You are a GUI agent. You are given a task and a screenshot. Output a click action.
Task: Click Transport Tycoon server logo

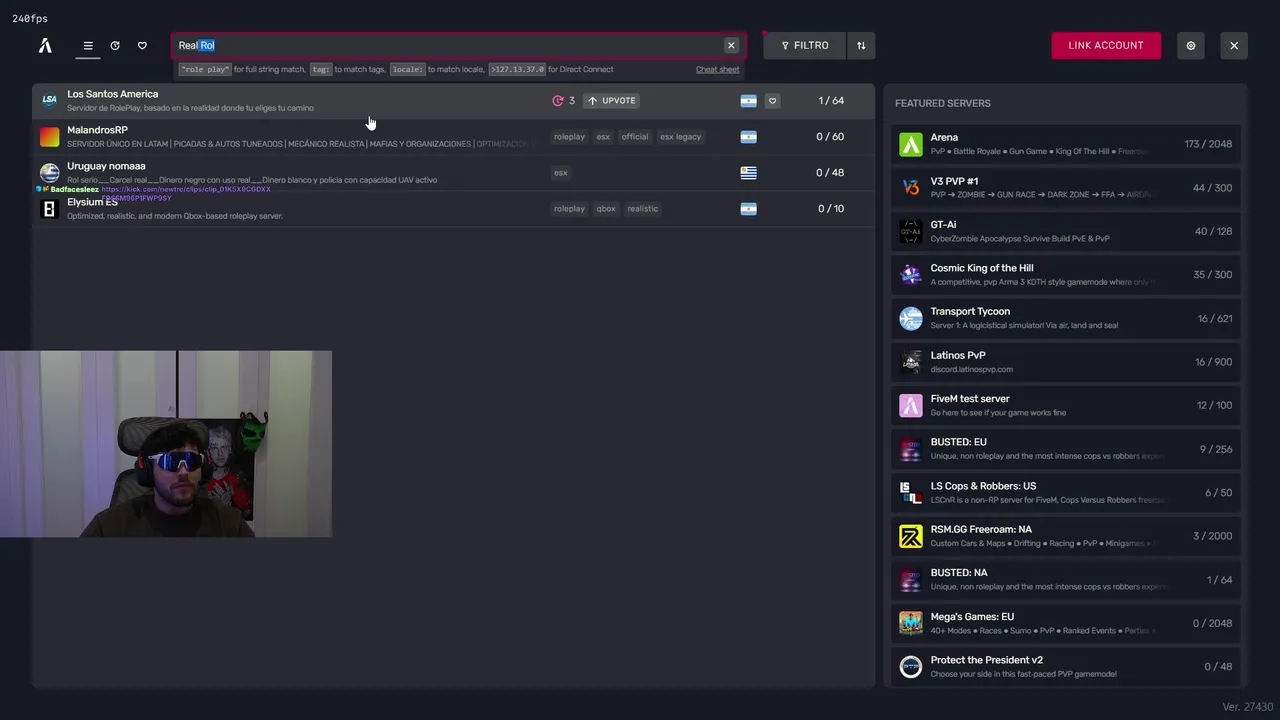coord(911,318)
